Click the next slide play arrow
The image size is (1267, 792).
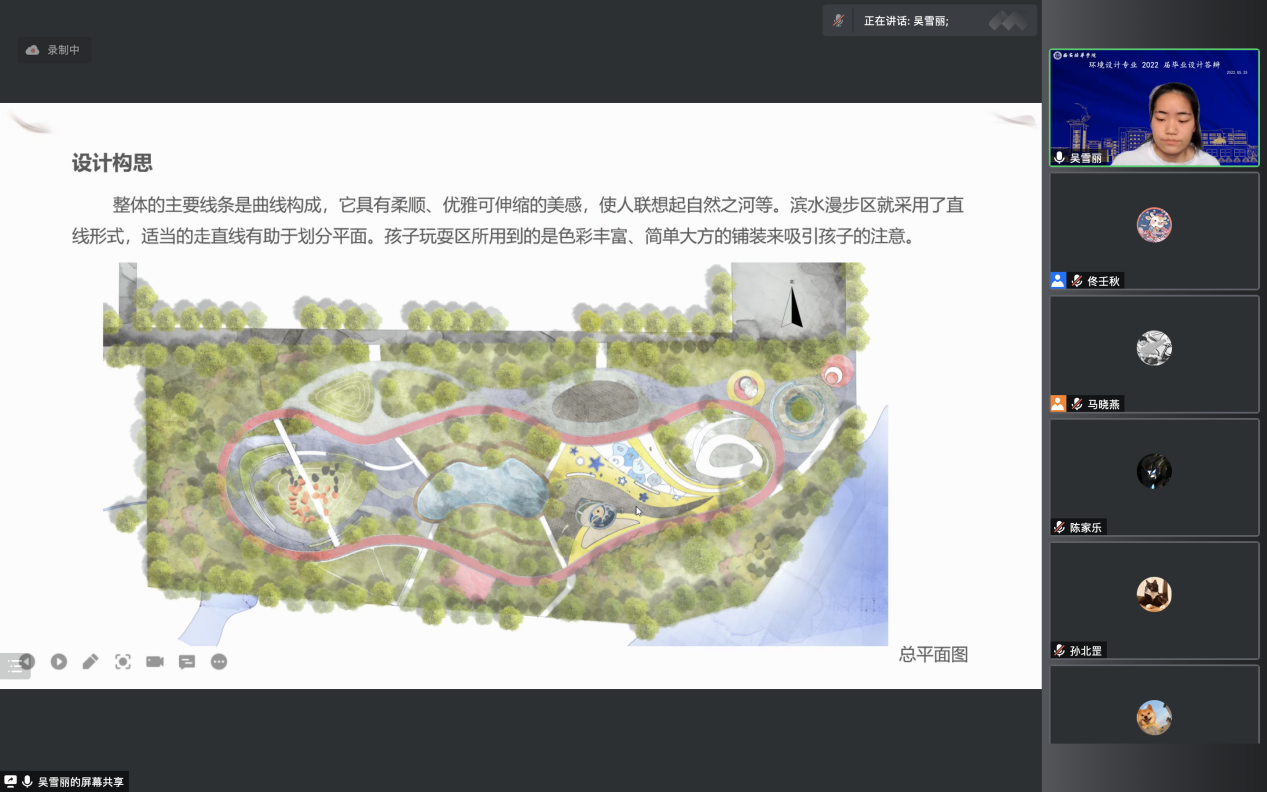(59, 661)
